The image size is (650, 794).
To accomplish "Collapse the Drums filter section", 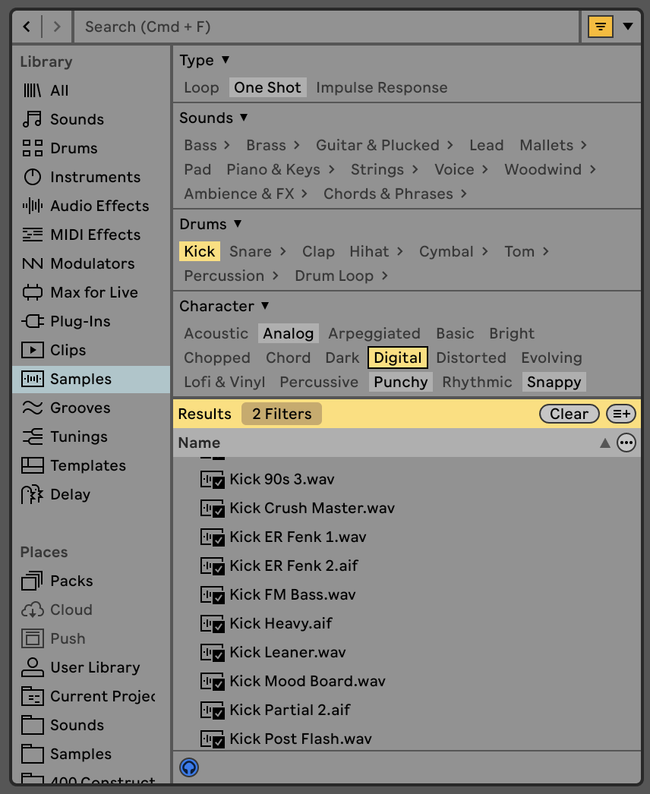I will (x=238, y=224).
